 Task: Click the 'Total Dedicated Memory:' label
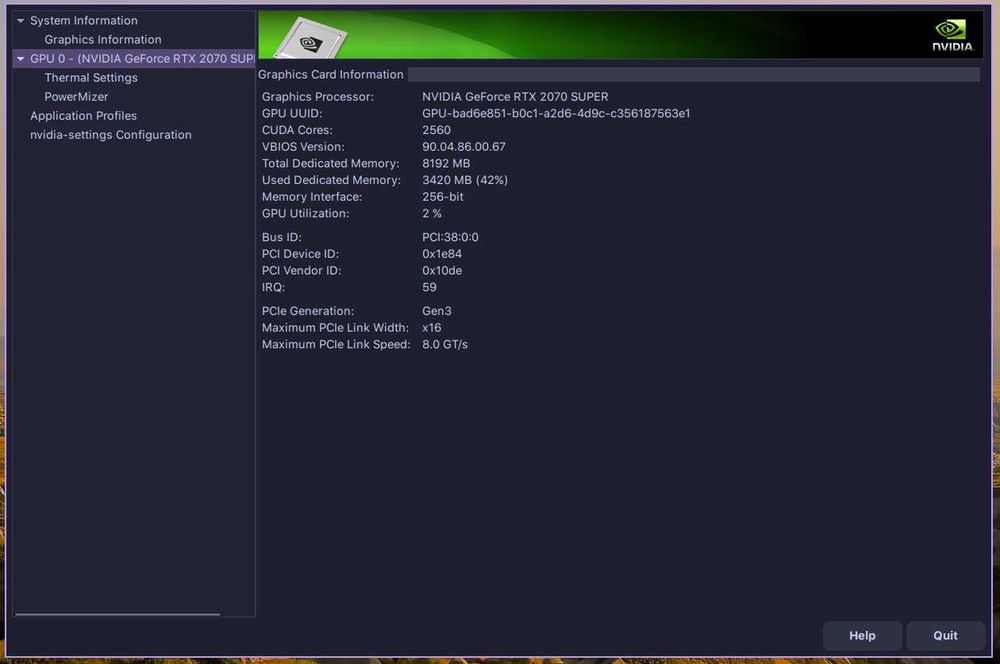330,163
